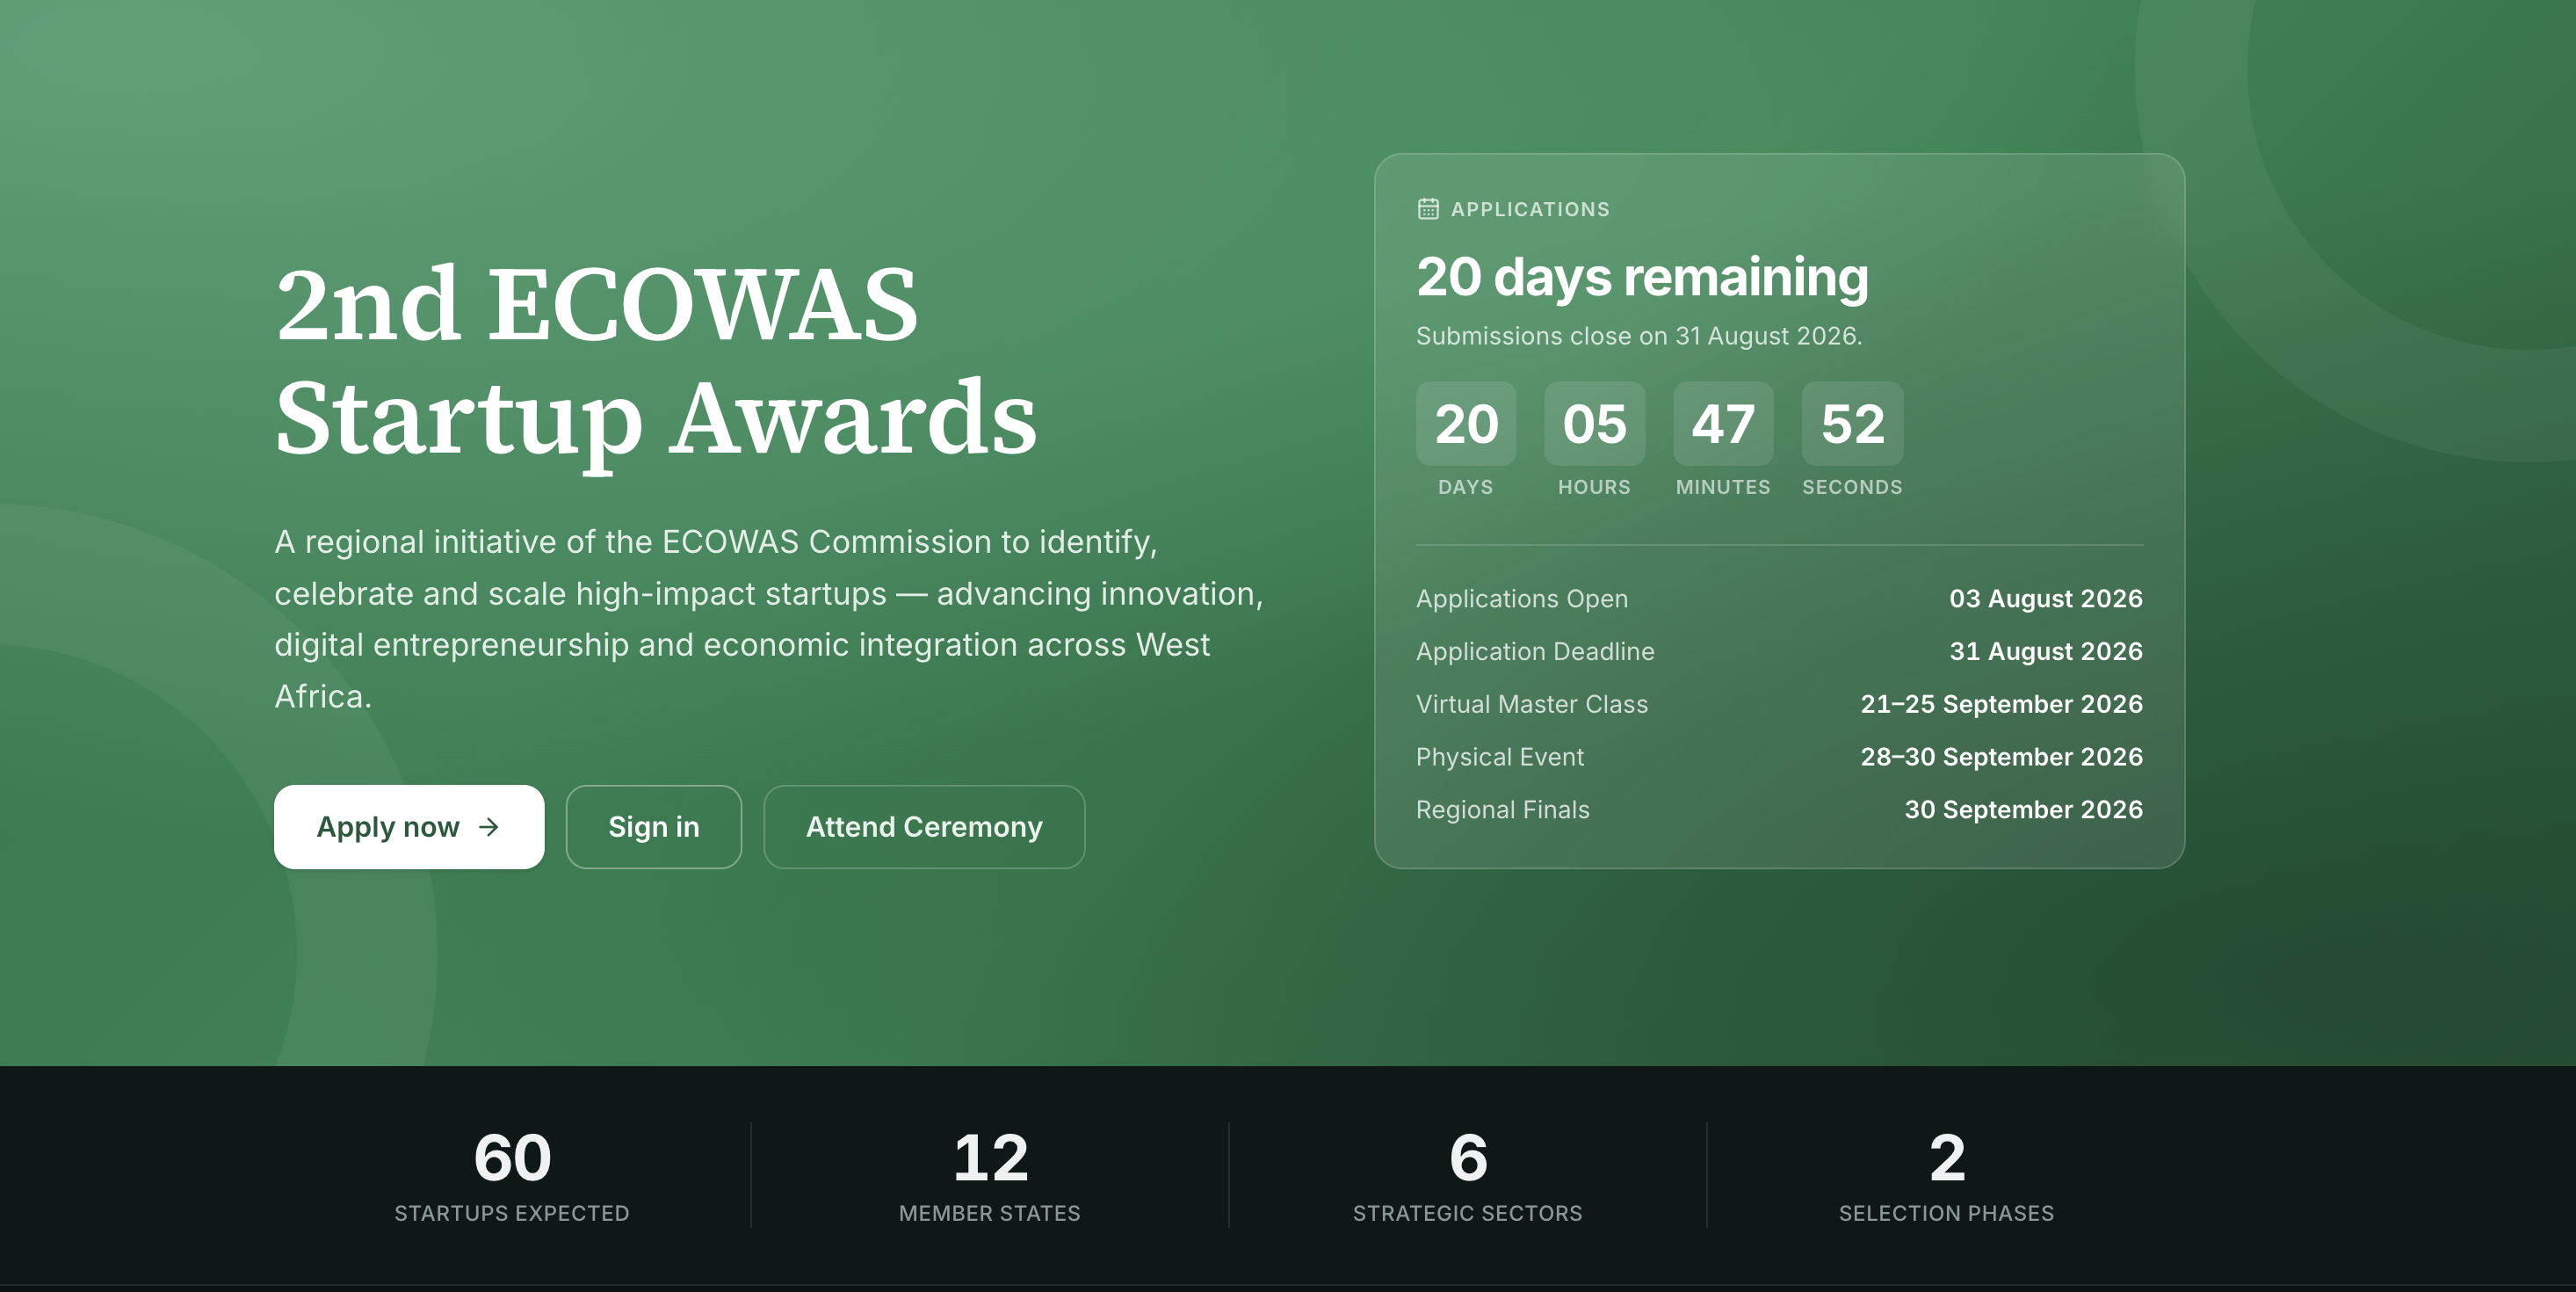Click the "Physical Event" row label
The height and width of the screenshot is (1292, 2576).
[1500, 758]
